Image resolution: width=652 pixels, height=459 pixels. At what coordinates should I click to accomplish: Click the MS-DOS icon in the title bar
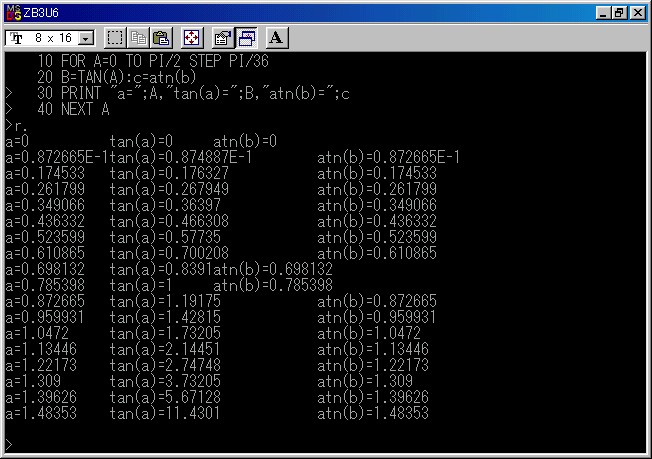point(13,13)
